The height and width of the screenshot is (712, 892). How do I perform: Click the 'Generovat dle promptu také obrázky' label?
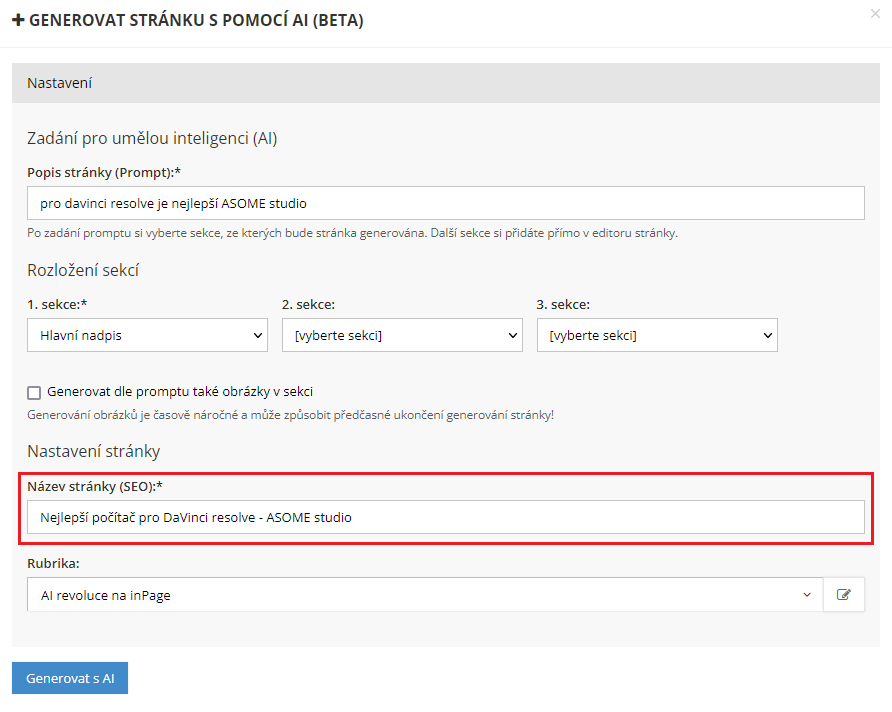180,392
